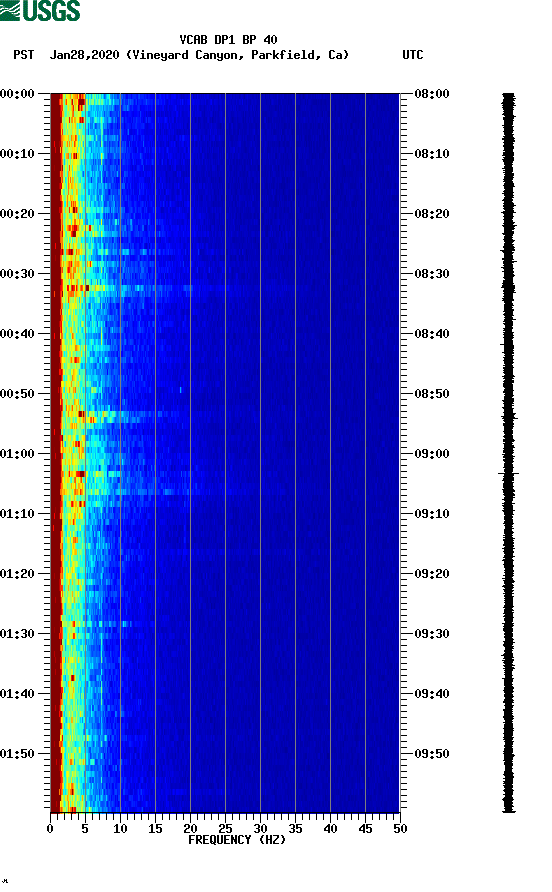Click the 15 Hz frequency axis label
This screenshot has height=892, width=552.
(155, 829)
